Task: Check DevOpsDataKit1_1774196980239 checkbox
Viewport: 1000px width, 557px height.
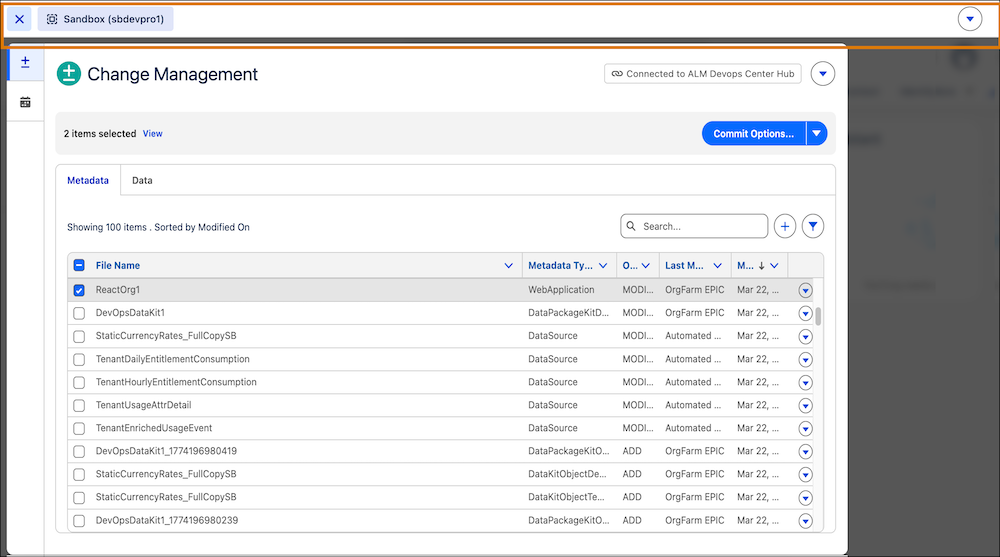Action: coord(79,521)
